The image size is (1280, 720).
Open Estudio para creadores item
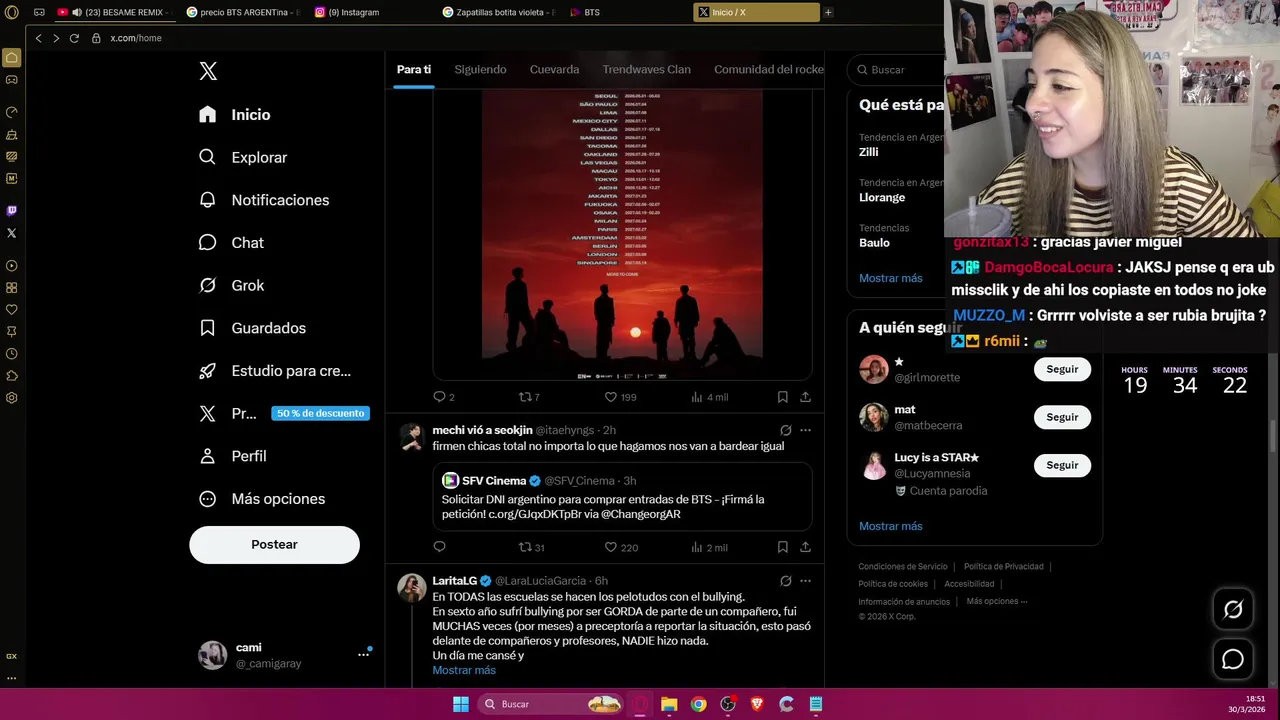click(x=275, y=371)
